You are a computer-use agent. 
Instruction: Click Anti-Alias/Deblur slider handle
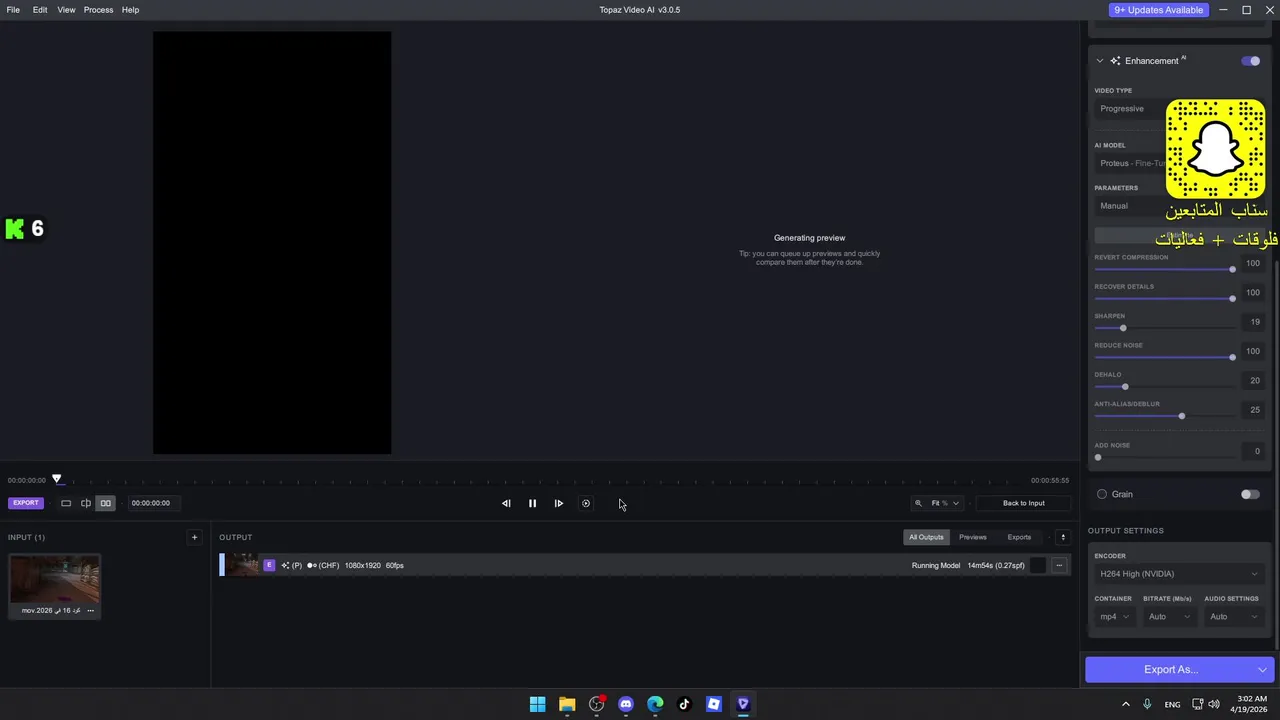click(1182, 416)
